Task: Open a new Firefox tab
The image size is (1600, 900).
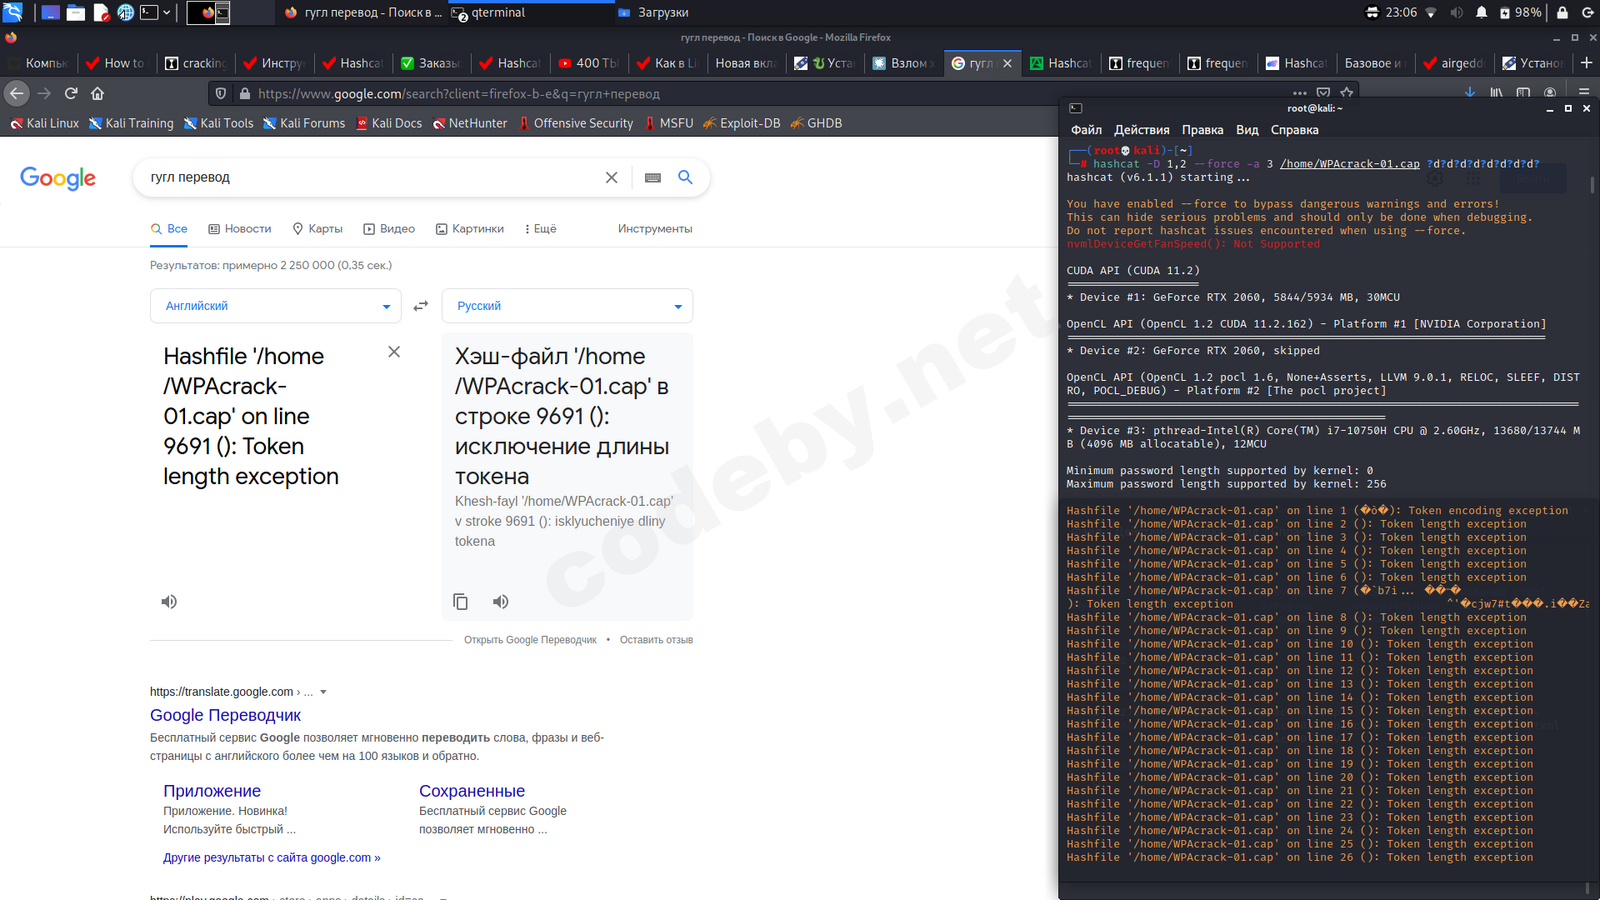Action: point(1586,62)
